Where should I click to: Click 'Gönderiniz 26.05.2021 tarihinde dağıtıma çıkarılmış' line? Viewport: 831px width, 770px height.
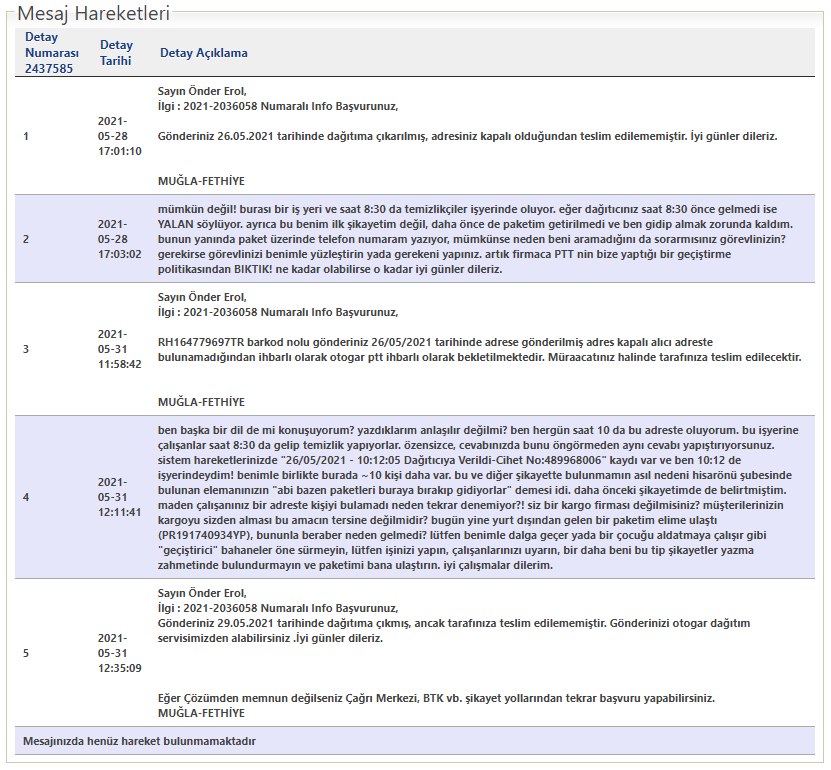[467, 136]
